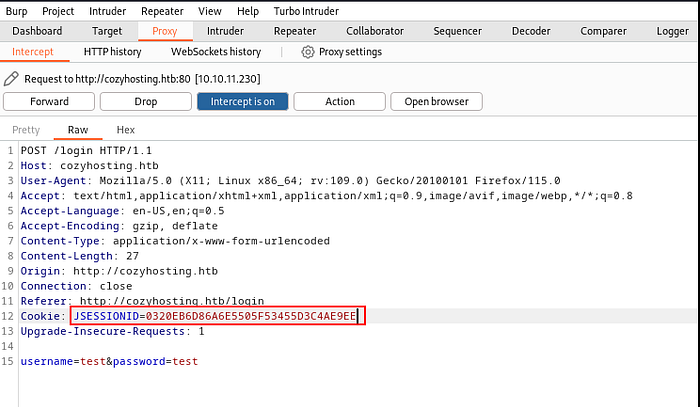This screenshot has width=700, height=407.
Task: Switch to the Logger tab
Action: (x=672, y=31)
